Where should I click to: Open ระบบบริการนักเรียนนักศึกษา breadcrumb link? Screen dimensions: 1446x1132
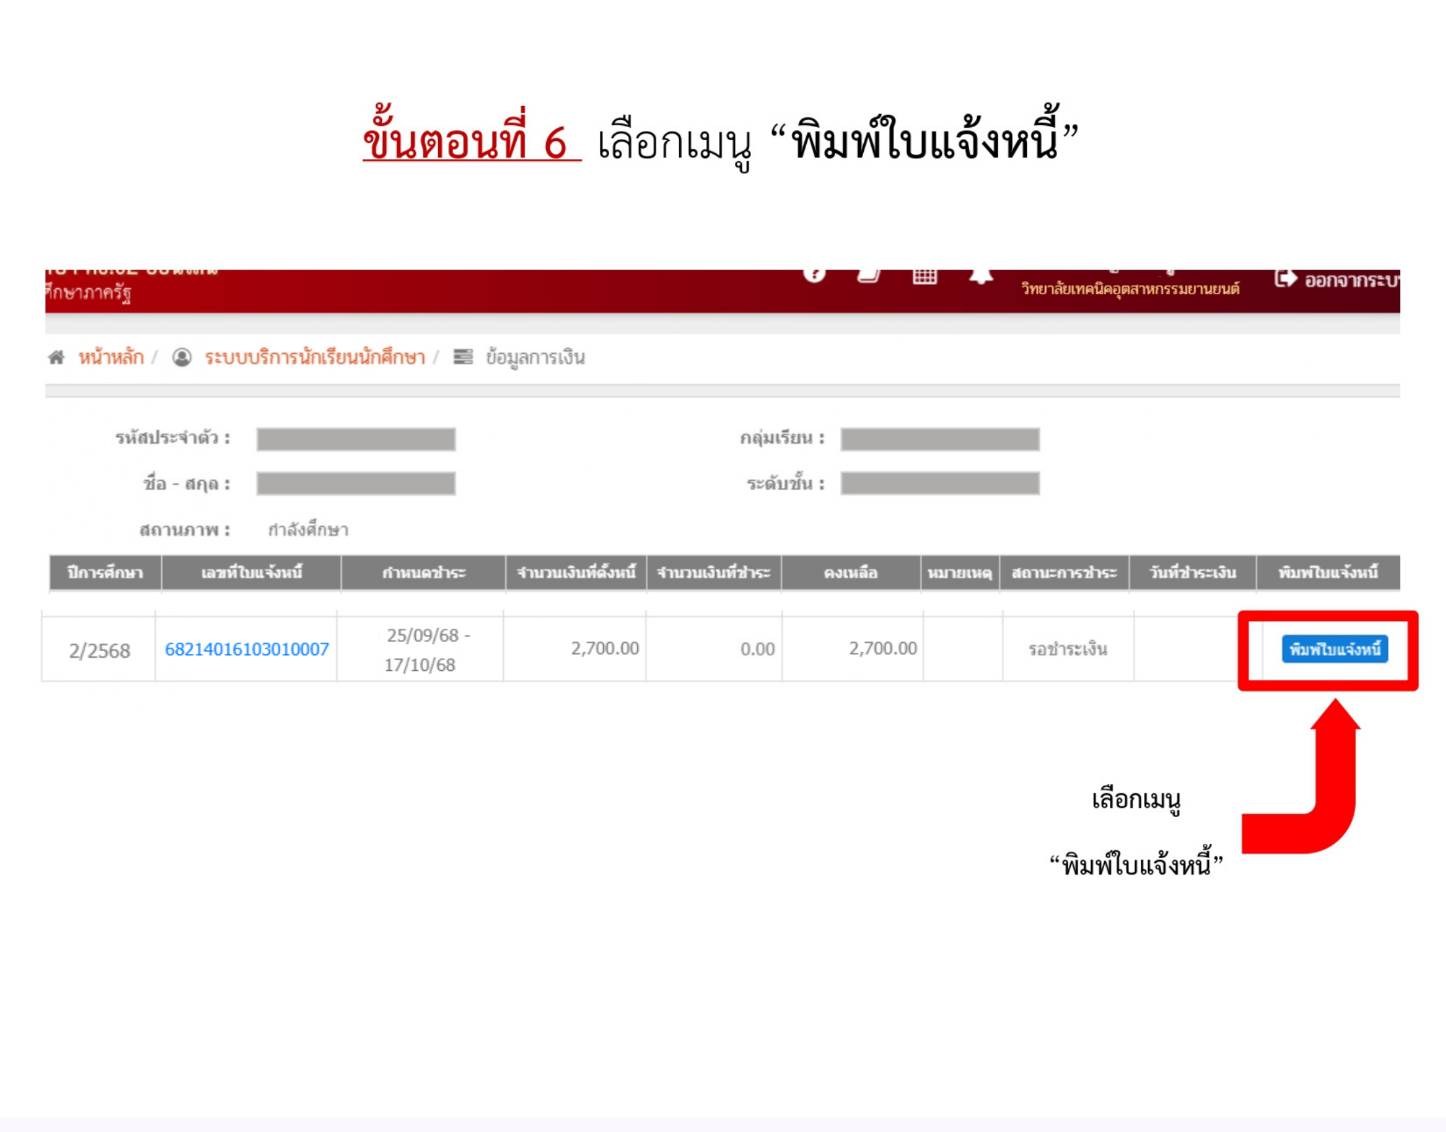tap(314, 358)
